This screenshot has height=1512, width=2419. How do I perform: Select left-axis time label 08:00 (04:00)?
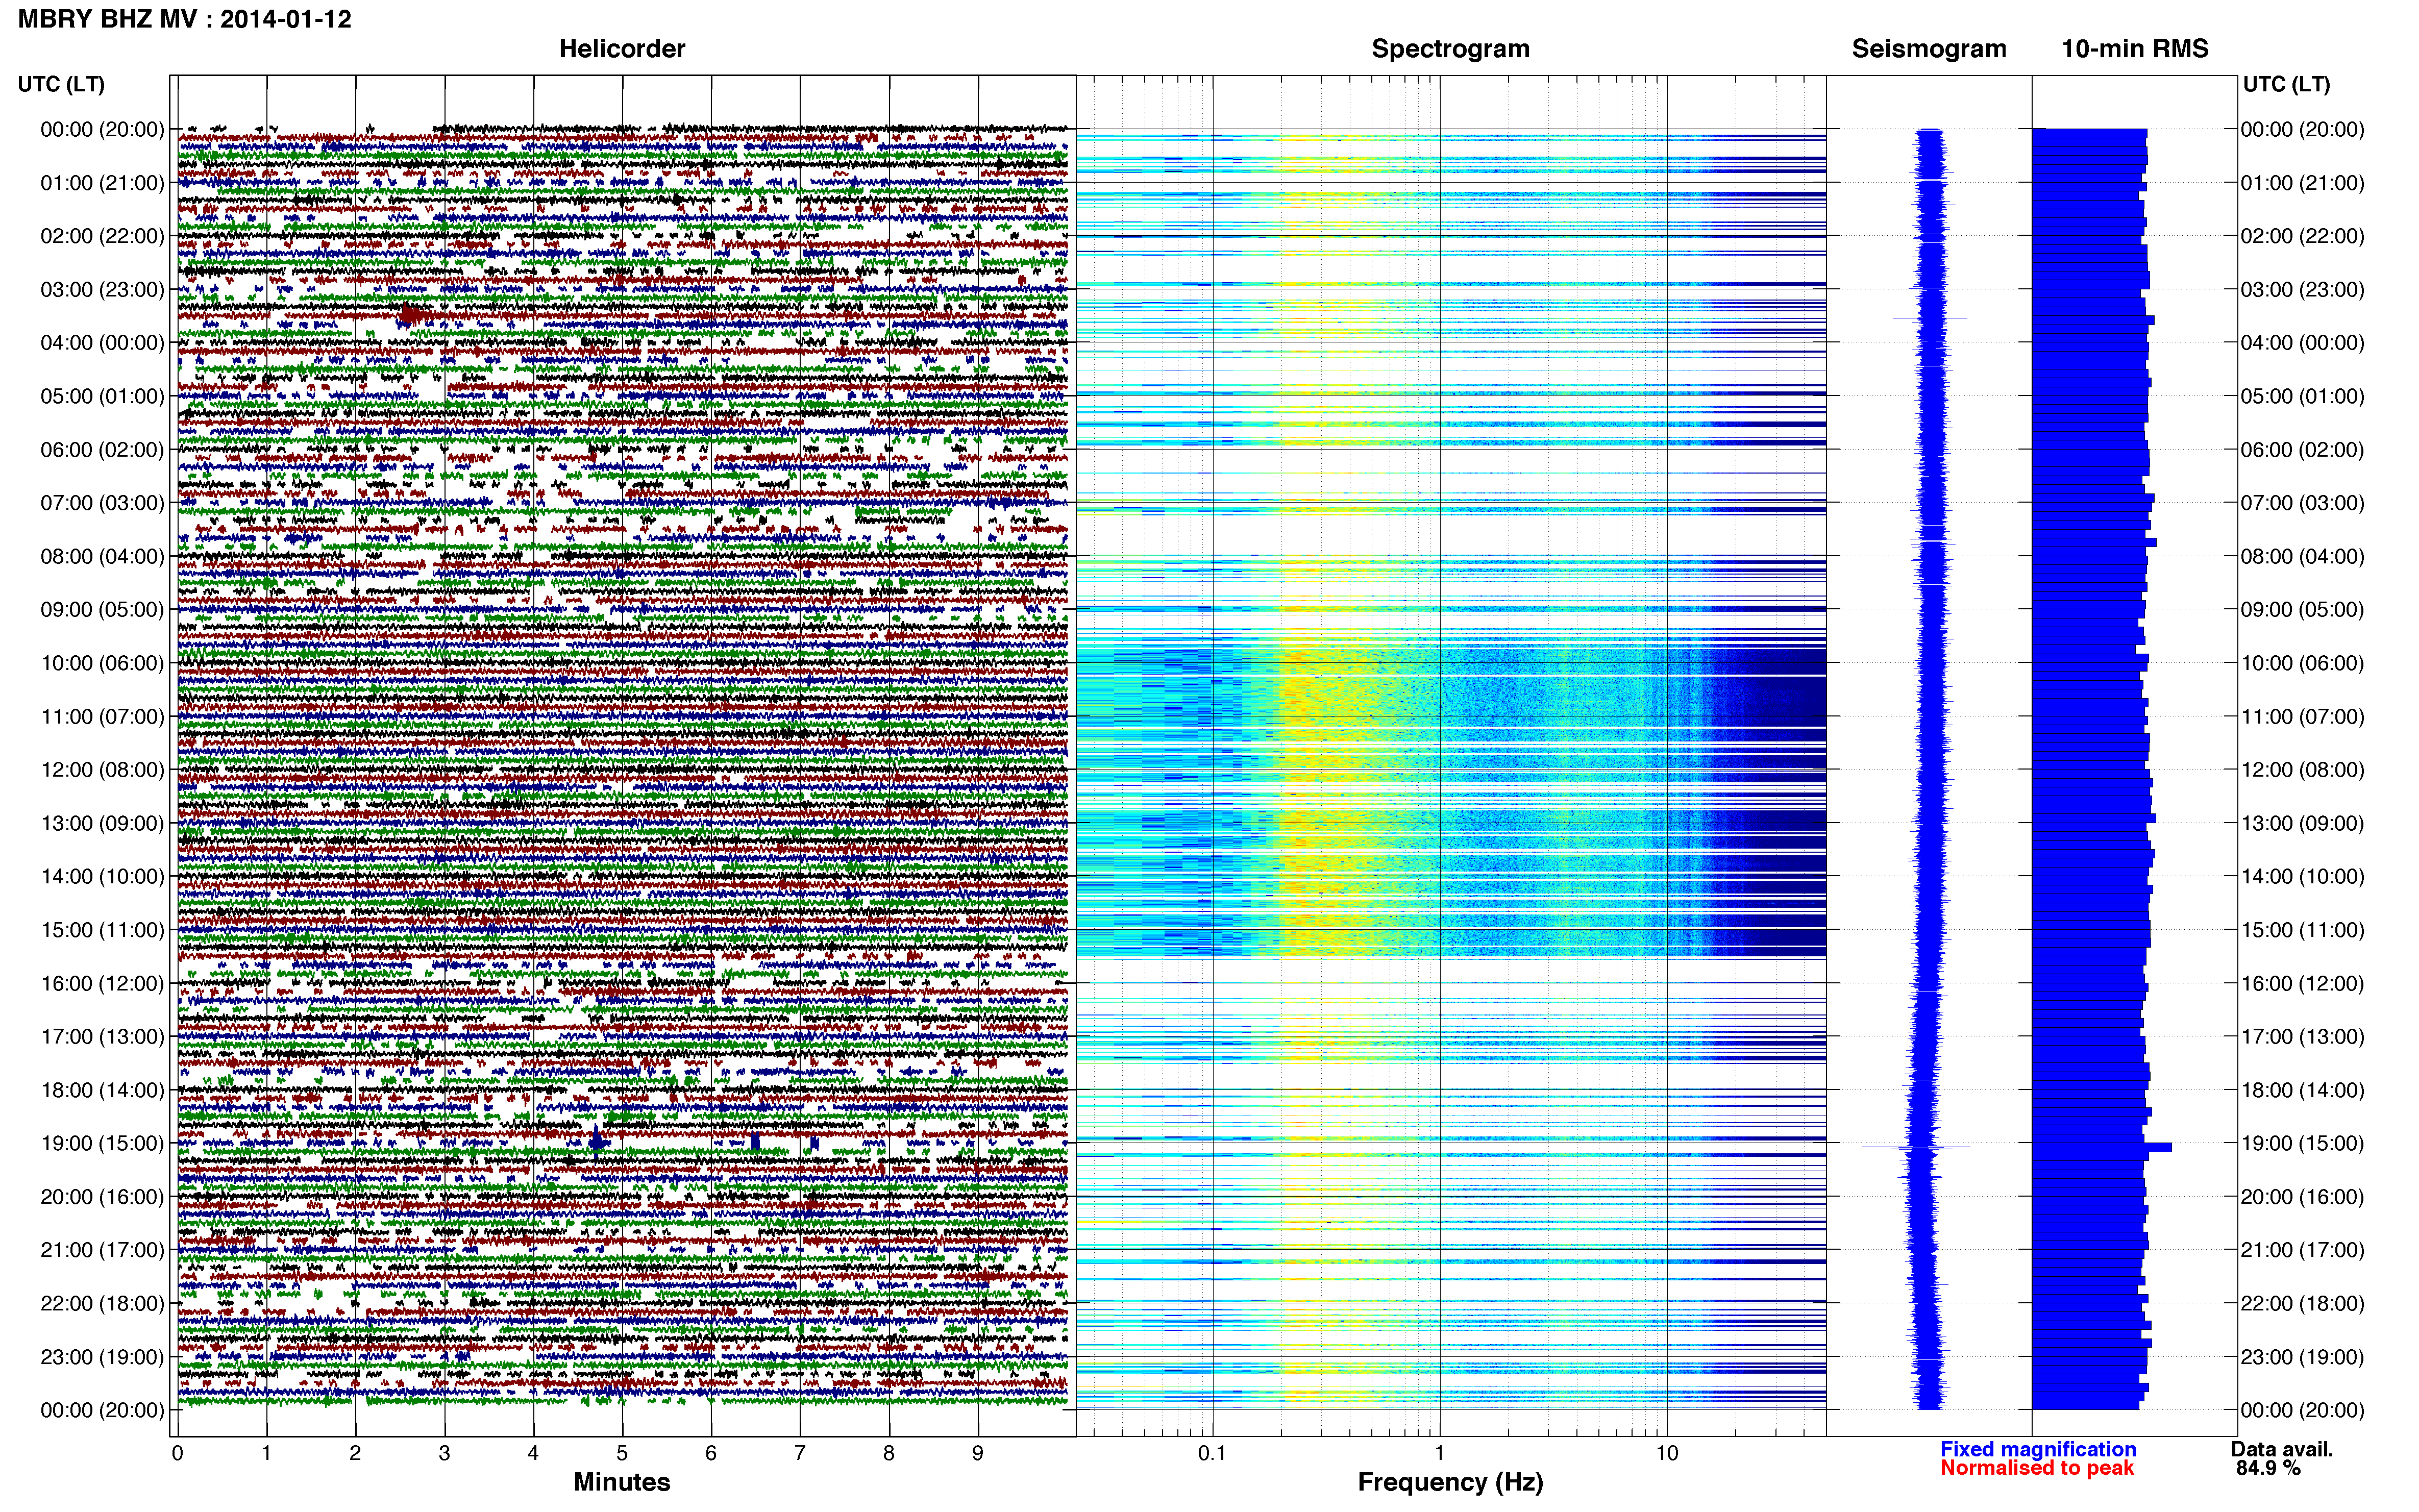102,556
